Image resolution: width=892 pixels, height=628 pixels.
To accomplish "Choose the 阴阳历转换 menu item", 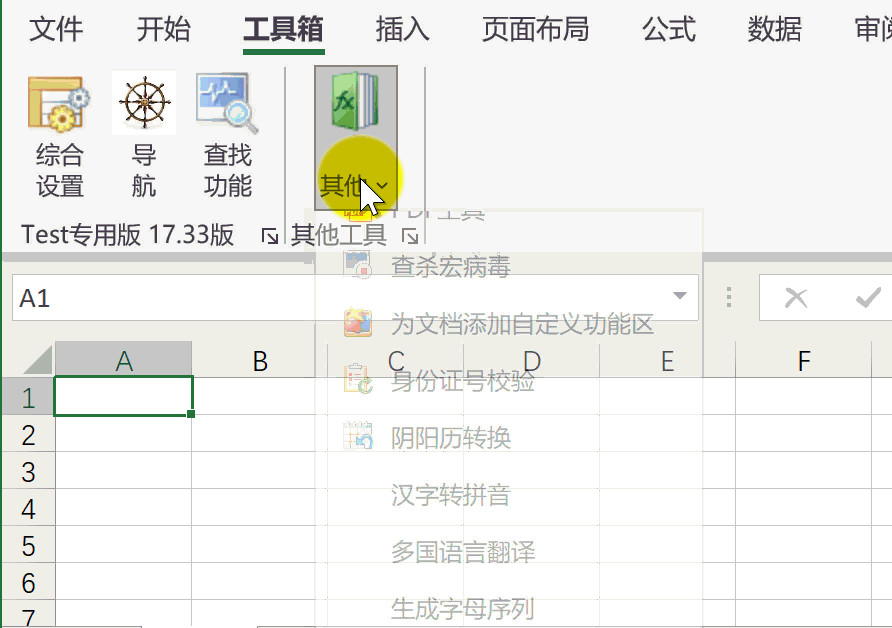I will 450,438.
